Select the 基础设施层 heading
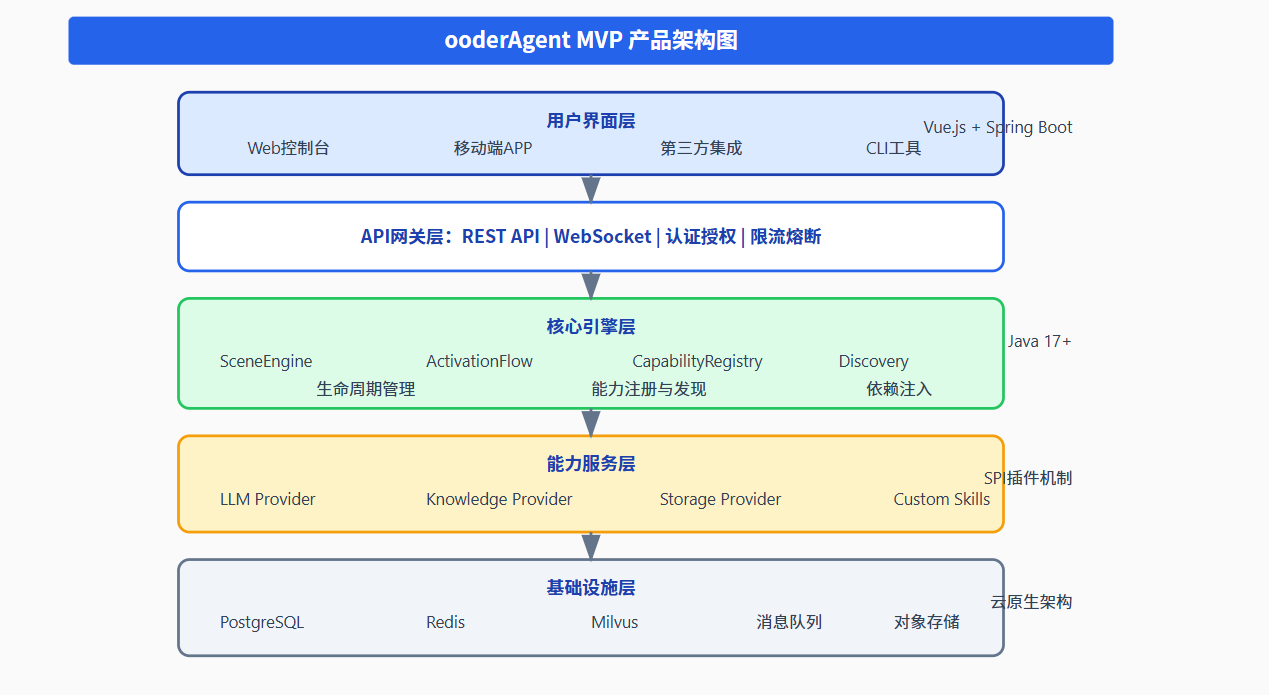This screenshot has width=1269, height=695. coord(591,588)
